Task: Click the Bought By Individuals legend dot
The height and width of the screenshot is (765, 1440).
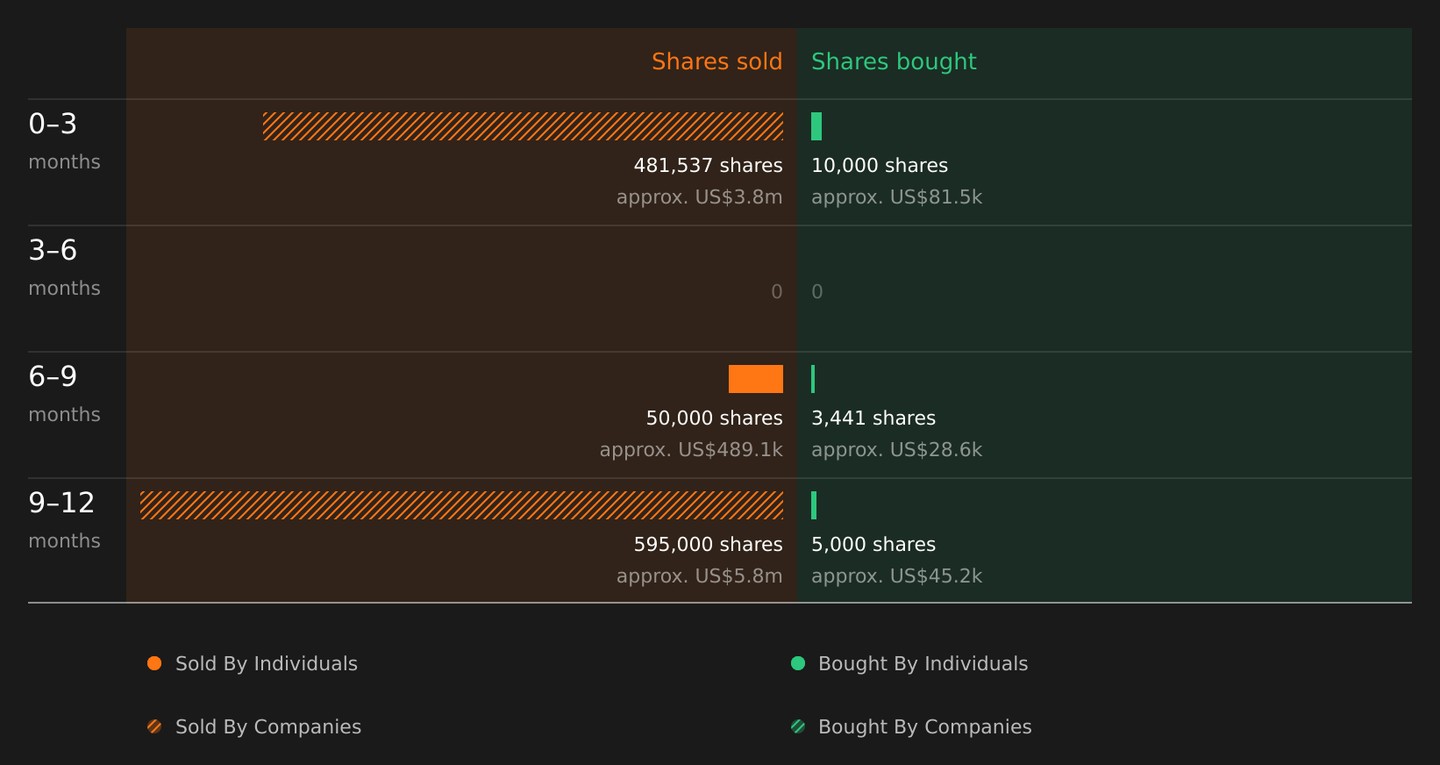Action: (798, 663)
